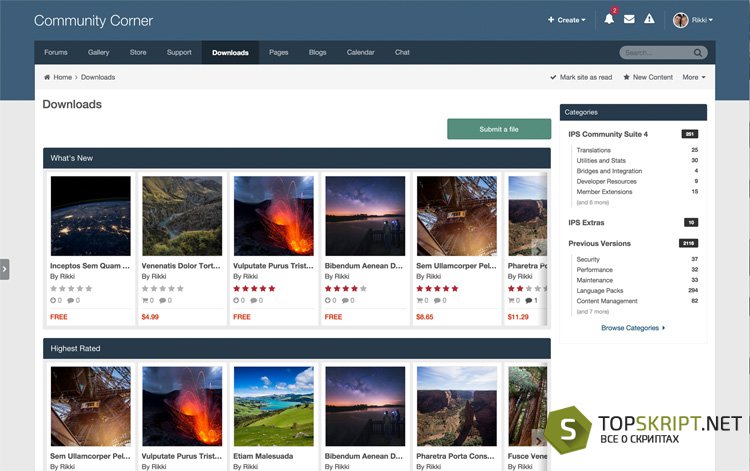
Task: Click the Home breadcrumb house icon
Action: pos(47,77)
